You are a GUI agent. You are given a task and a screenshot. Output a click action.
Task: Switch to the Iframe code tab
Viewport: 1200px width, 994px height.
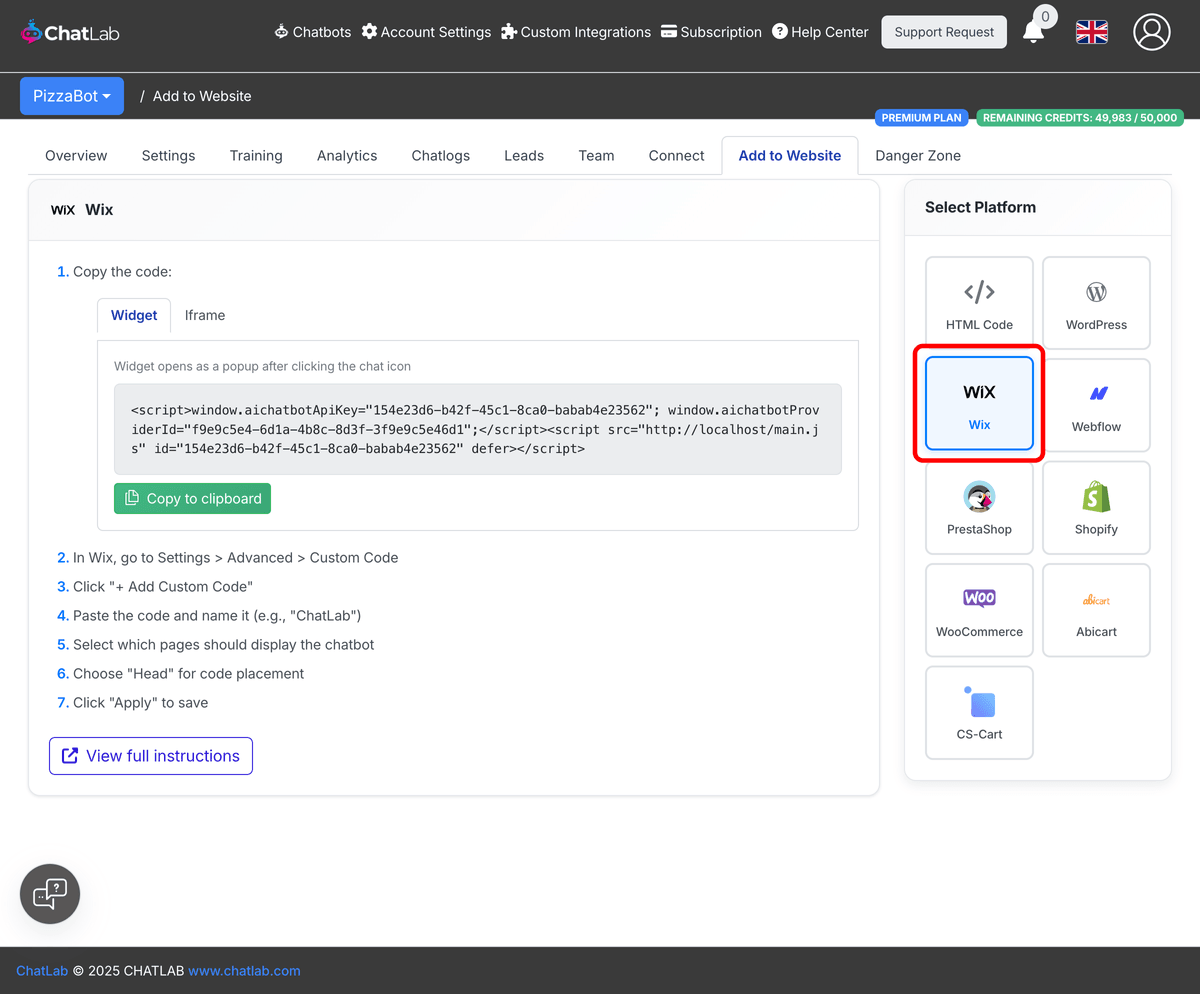(205, 315)
